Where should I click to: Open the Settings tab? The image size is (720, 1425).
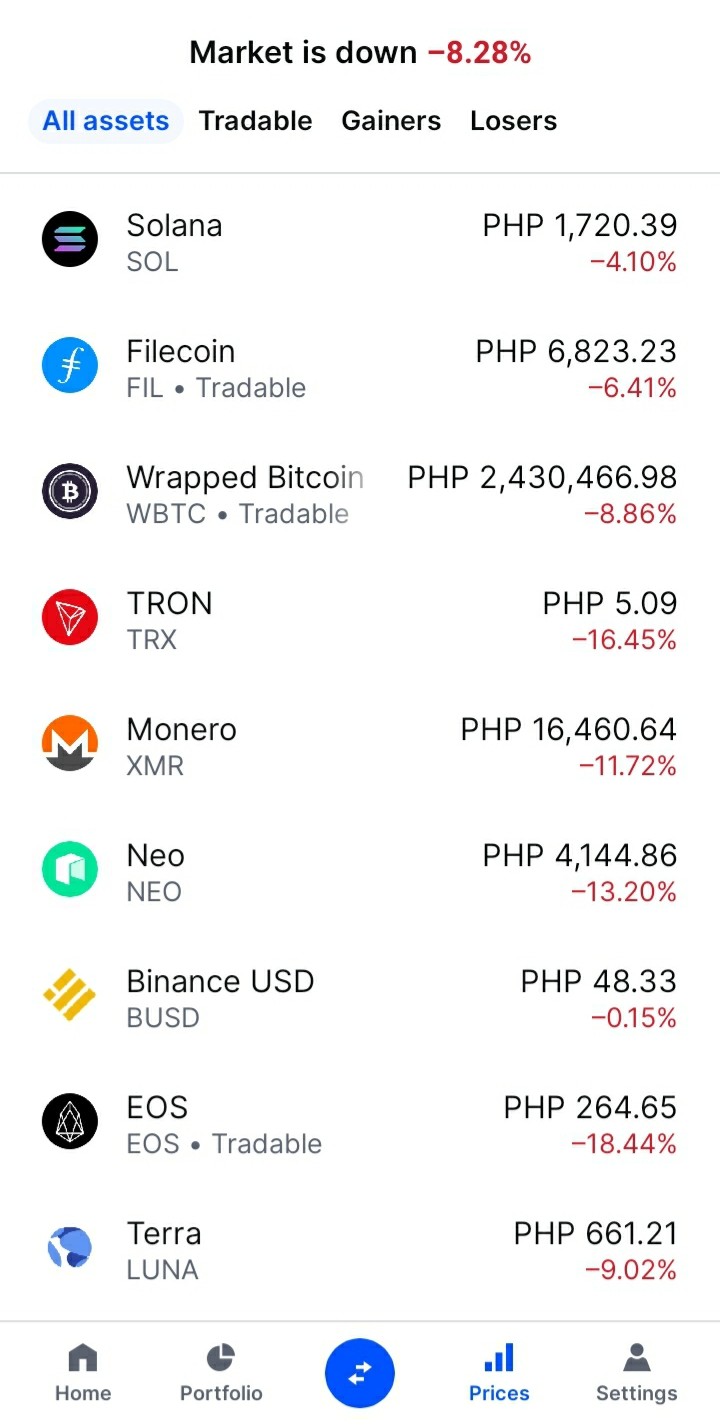[x=636, y=1374]
